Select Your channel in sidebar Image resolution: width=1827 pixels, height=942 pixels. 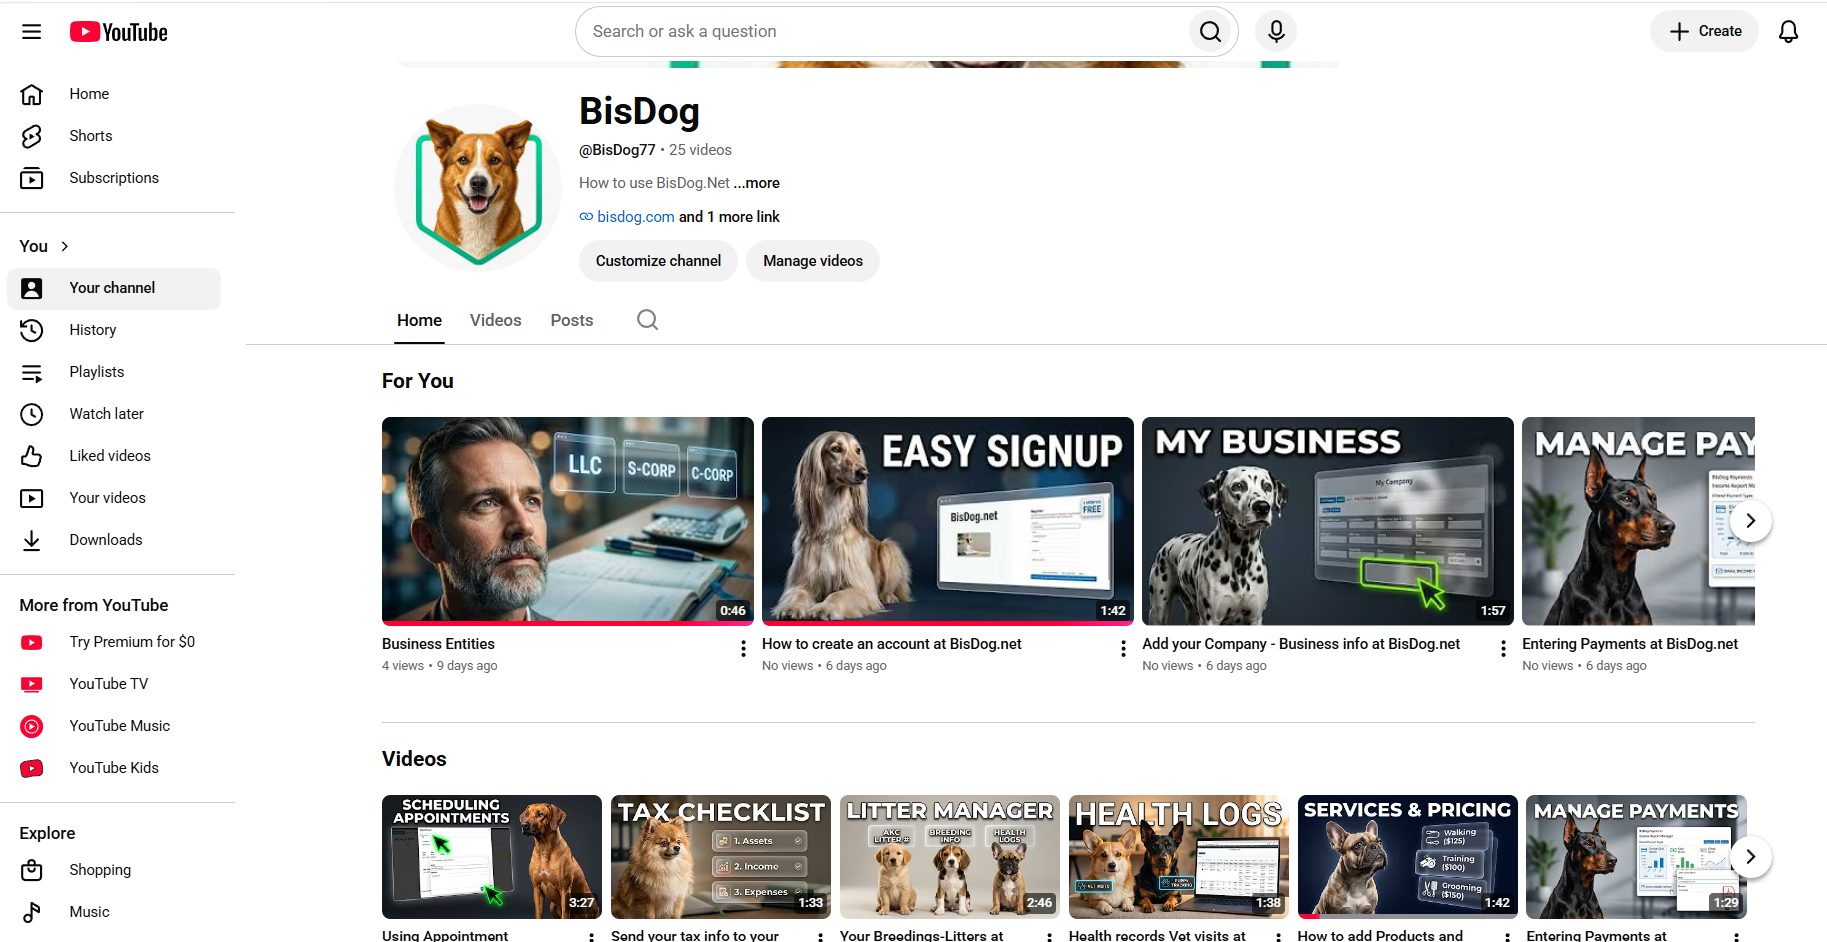click(114, 288)
